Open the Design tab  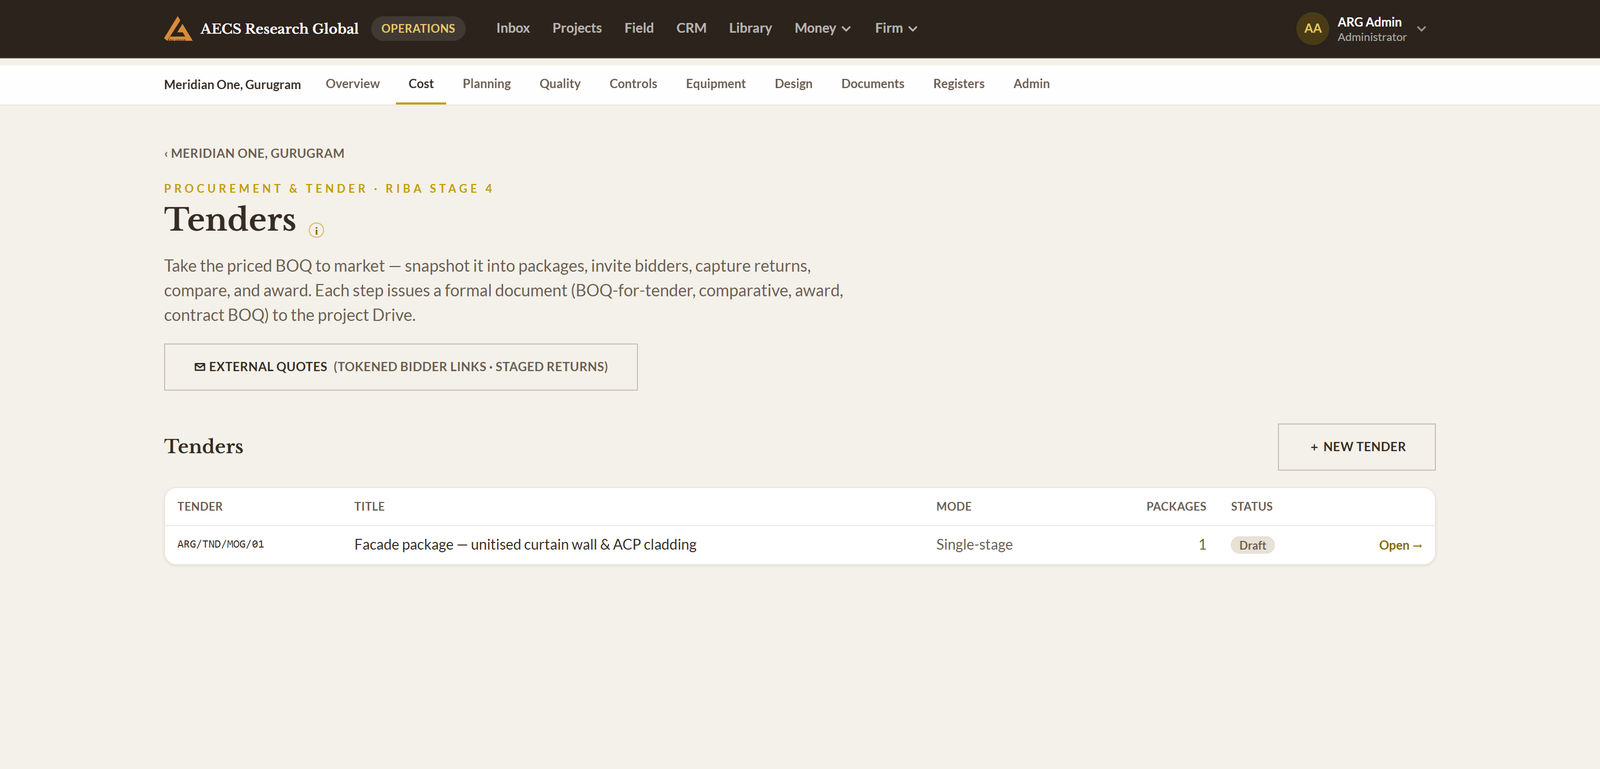[794, 84]
